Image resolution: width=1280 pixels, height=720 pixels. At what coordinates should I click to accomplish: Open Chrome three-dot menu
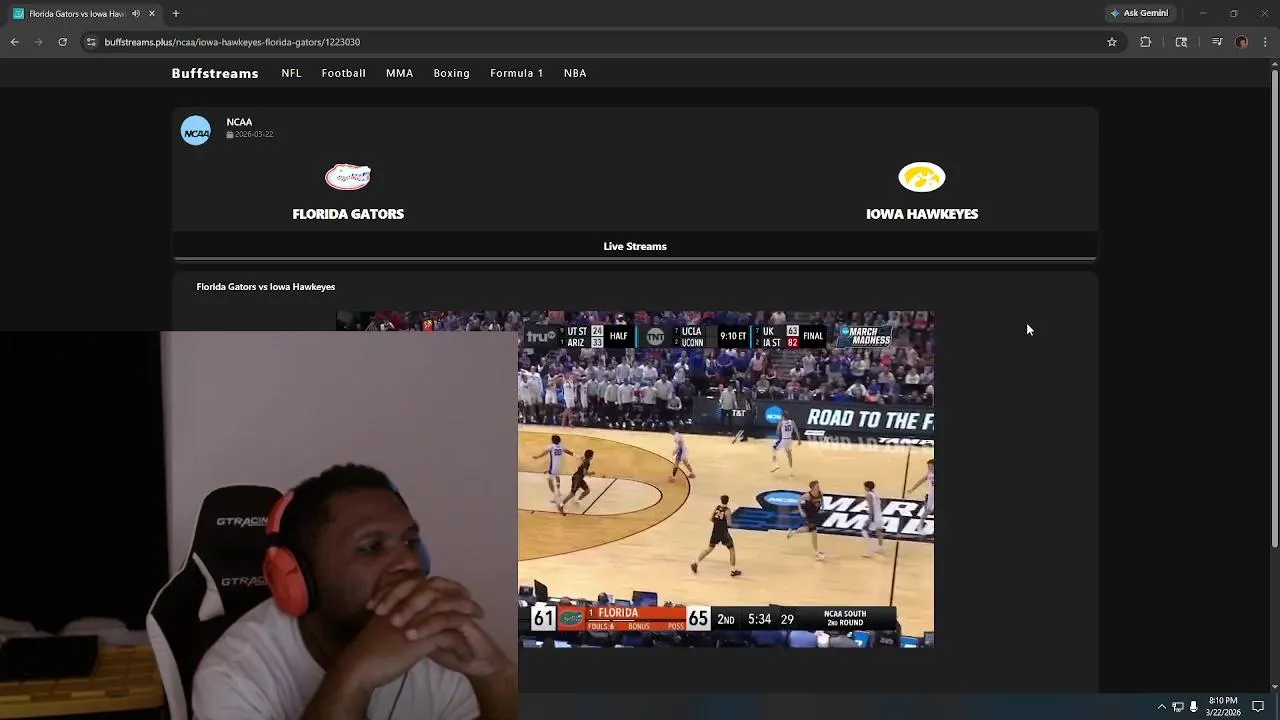coord(1266,42)
